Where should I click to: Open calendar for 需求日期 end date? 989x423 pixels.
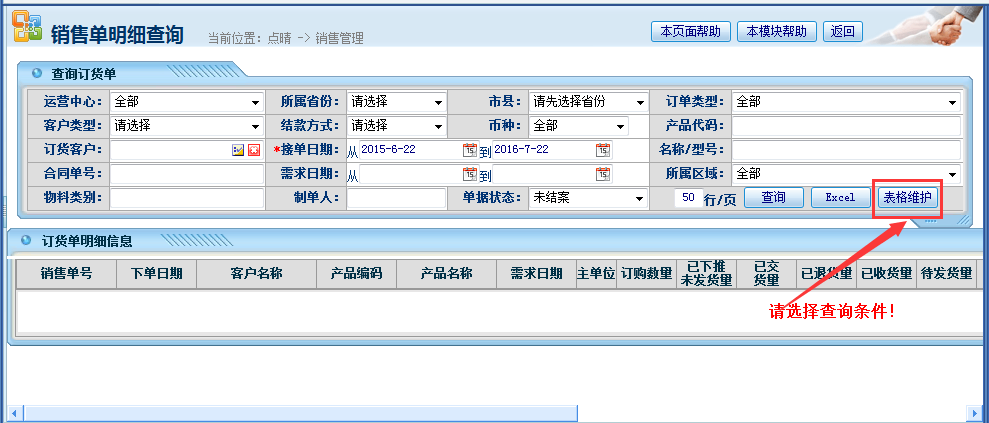pos(602,174)
